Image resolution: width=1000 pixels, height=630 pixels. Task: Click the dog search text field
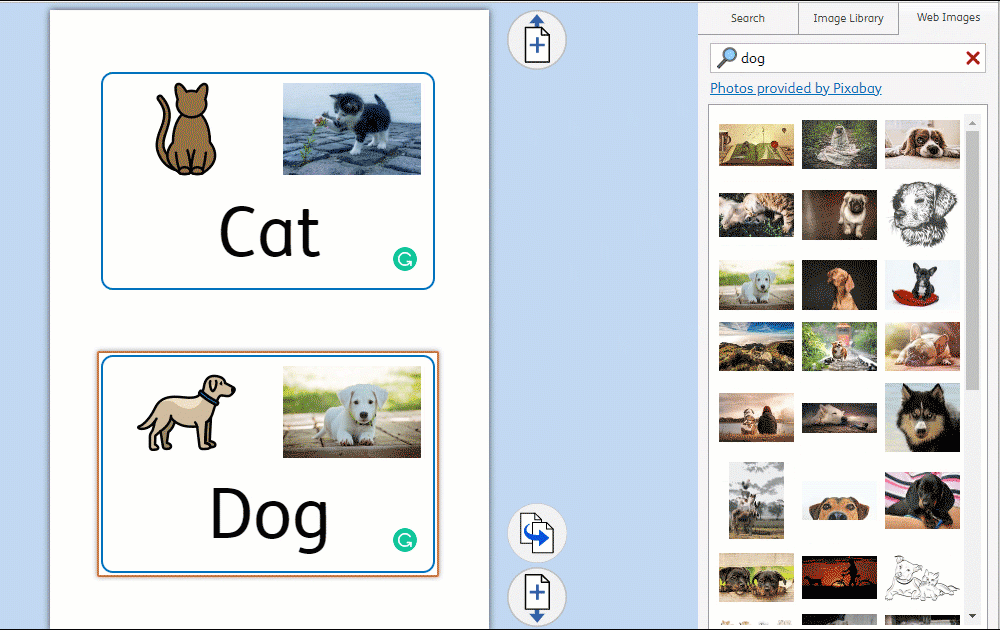850,58
